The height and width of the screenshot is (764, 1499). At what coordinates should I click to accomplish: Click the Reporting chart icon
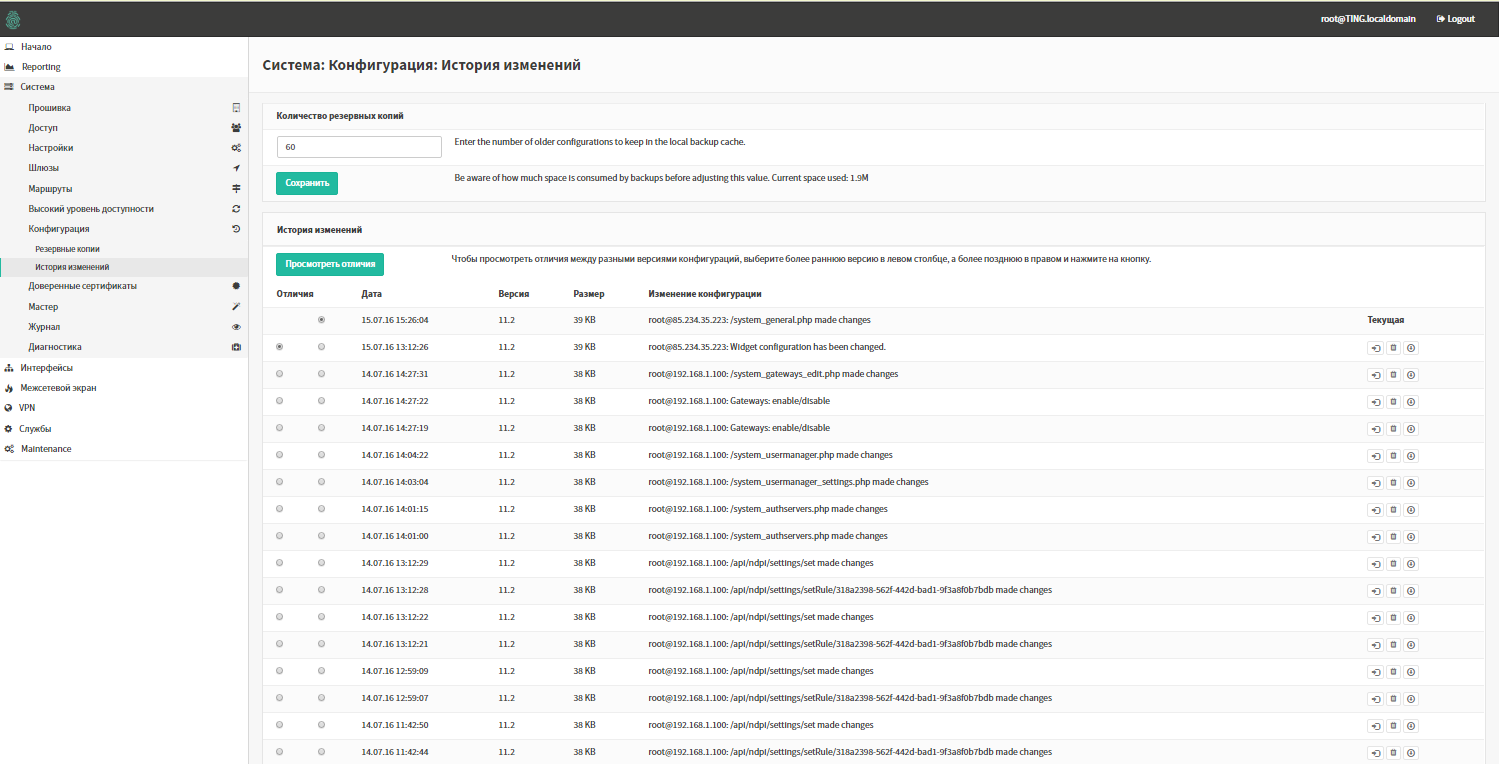tap(9, 67)
